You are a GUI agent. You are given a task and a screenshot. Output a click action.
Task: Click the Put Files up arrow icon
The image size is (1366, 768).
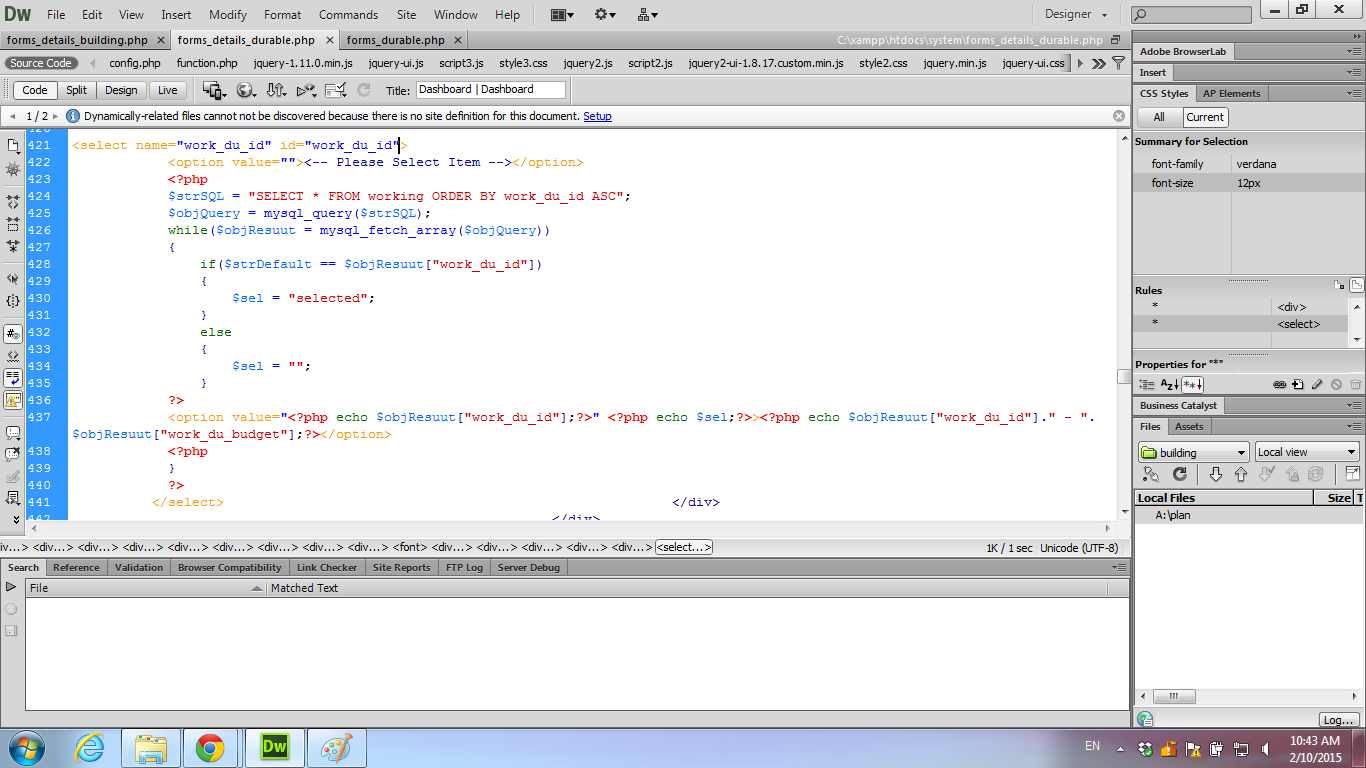[1241, 474]
